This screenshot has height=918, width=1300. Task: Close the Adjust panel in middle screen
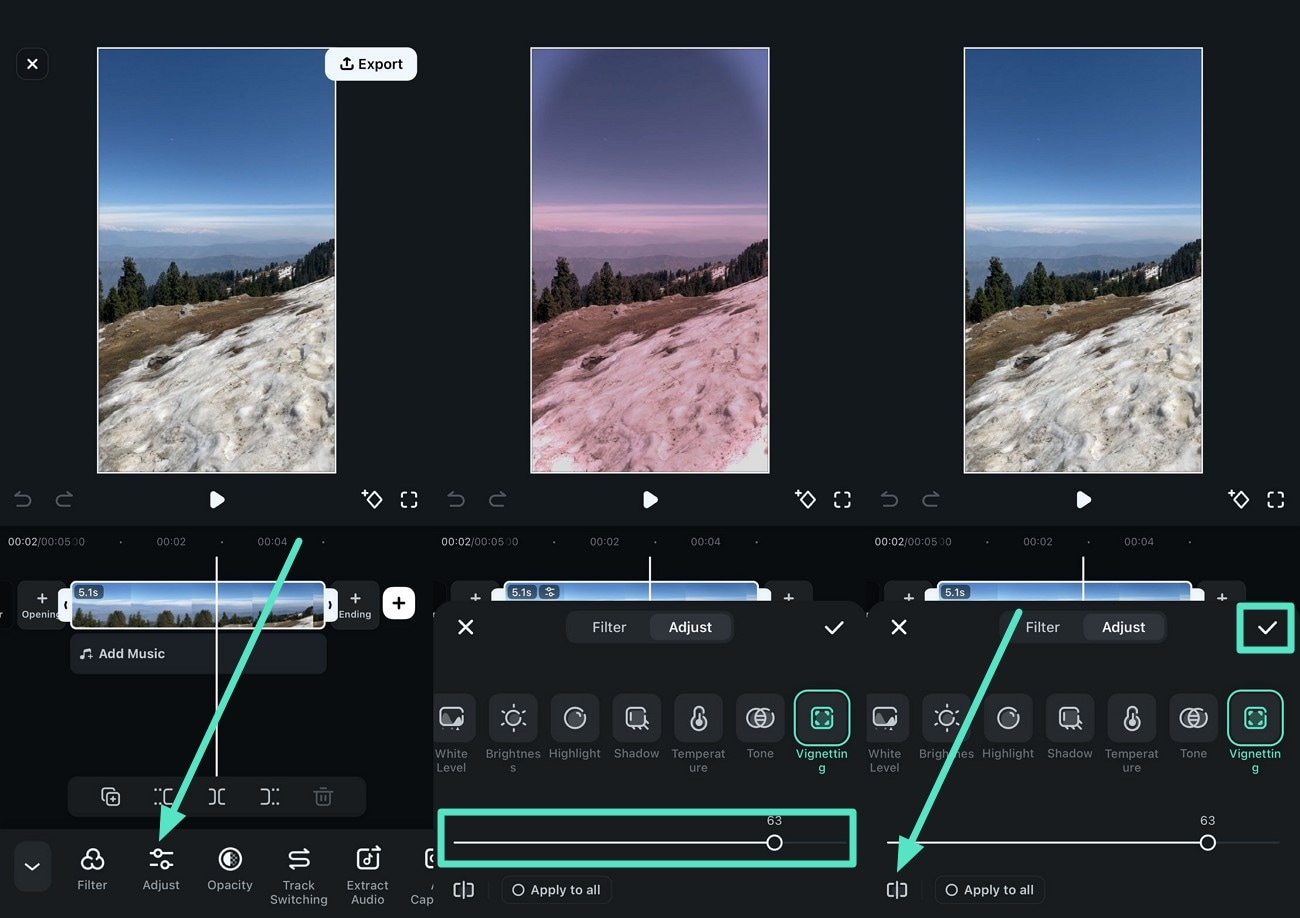pos(466,627)
